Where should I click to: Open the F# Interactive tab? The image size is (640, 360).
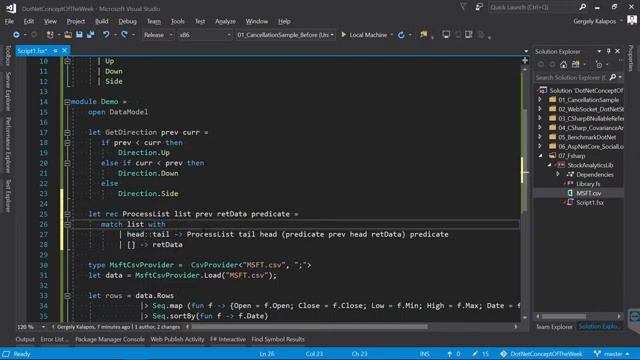[x=228, y=339]
